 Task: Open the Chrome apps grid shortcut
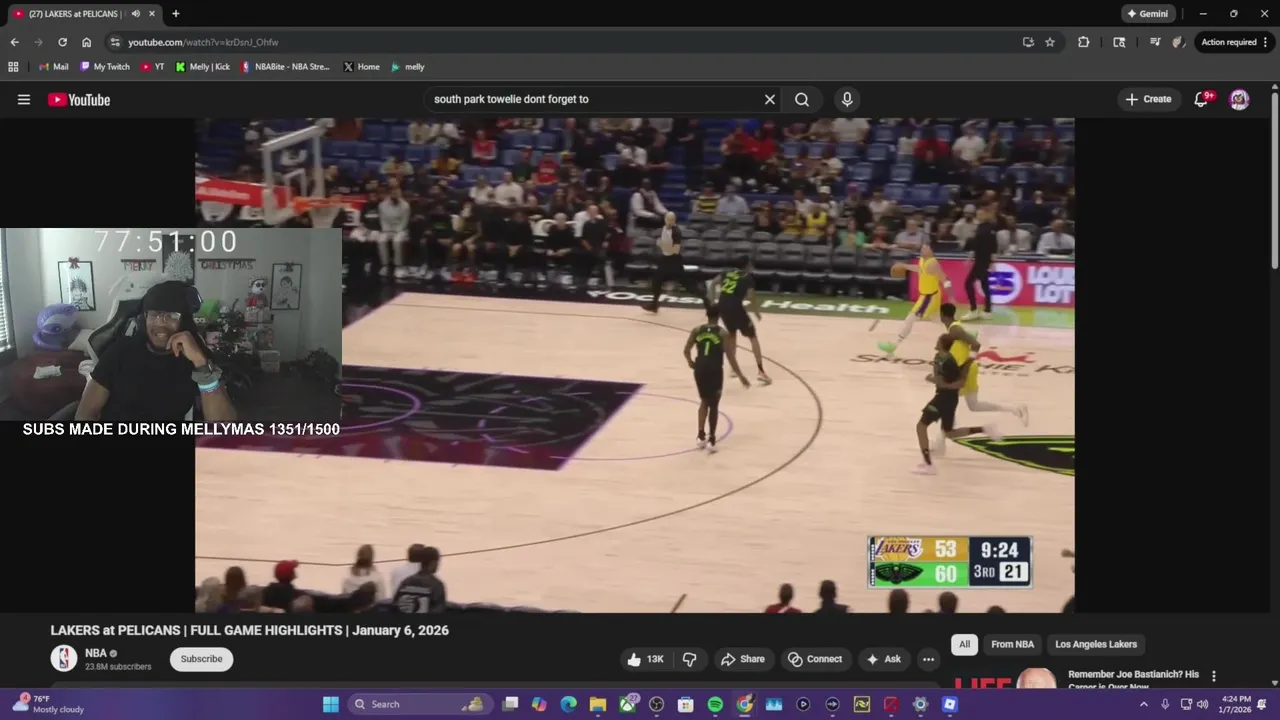tap(13, 67)
